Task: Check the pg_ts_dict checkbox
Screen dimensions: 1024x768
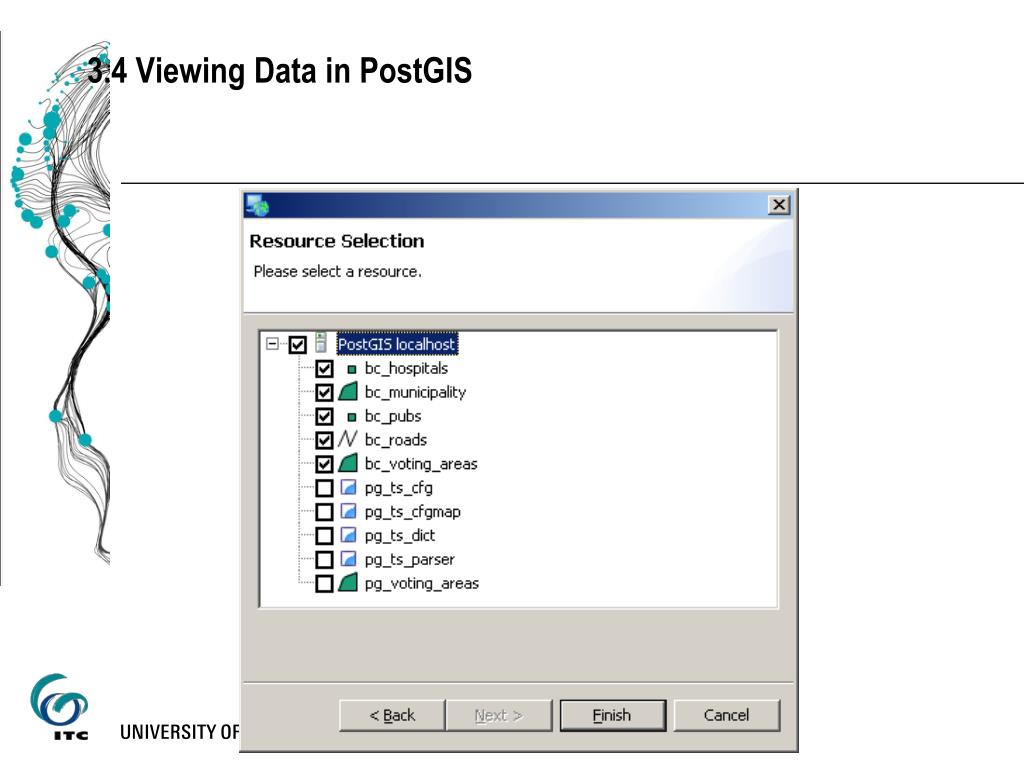Action: coord(325,536)
